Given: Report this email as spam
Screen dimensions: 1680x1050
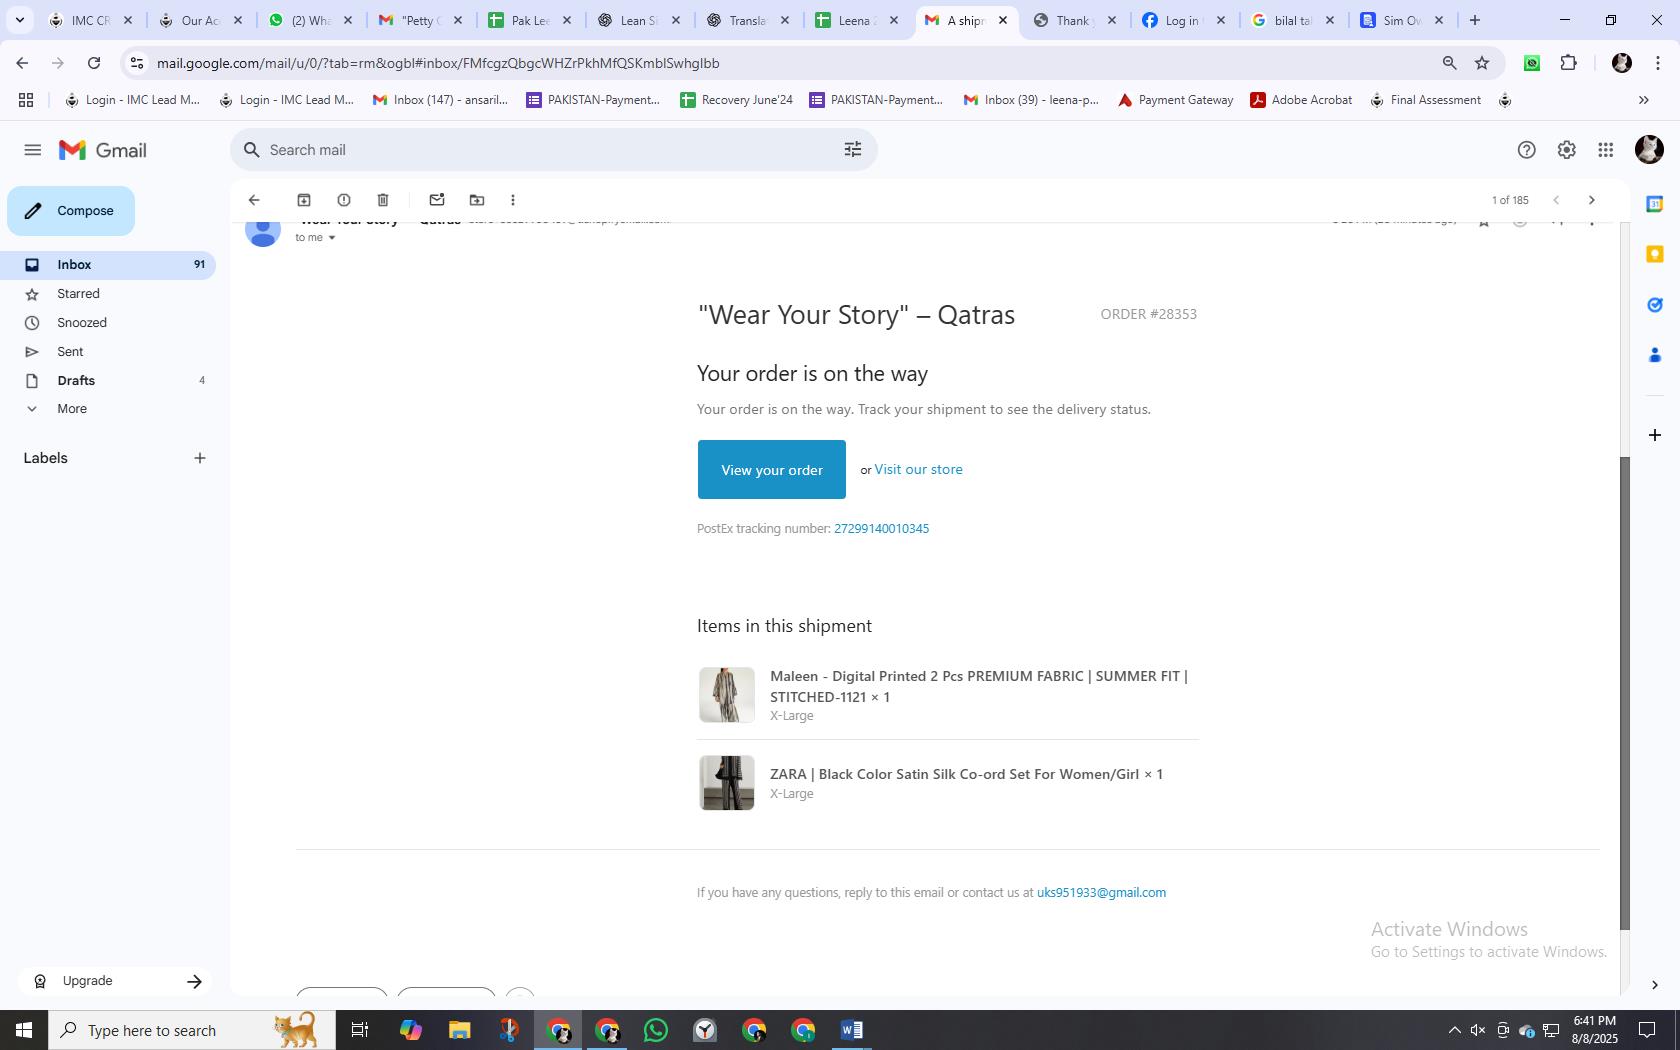Looking at the screenshot, I should pos(344,200).
